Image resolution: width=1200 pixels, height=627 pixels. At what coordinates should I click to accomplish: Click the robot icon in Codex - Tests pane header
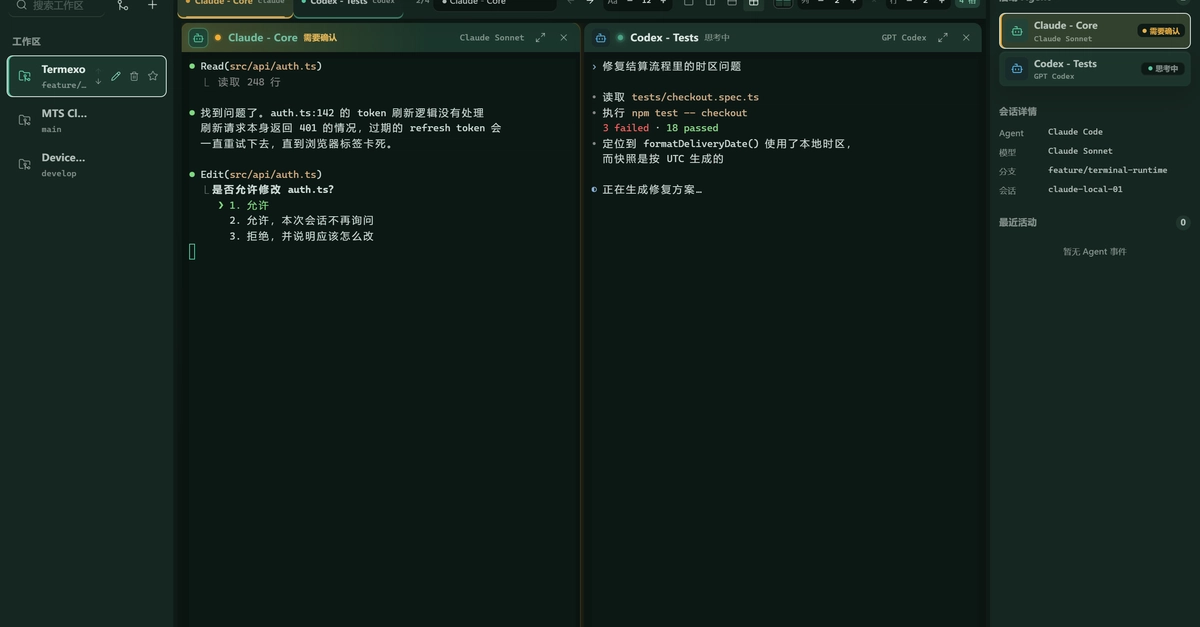[600, 38]
